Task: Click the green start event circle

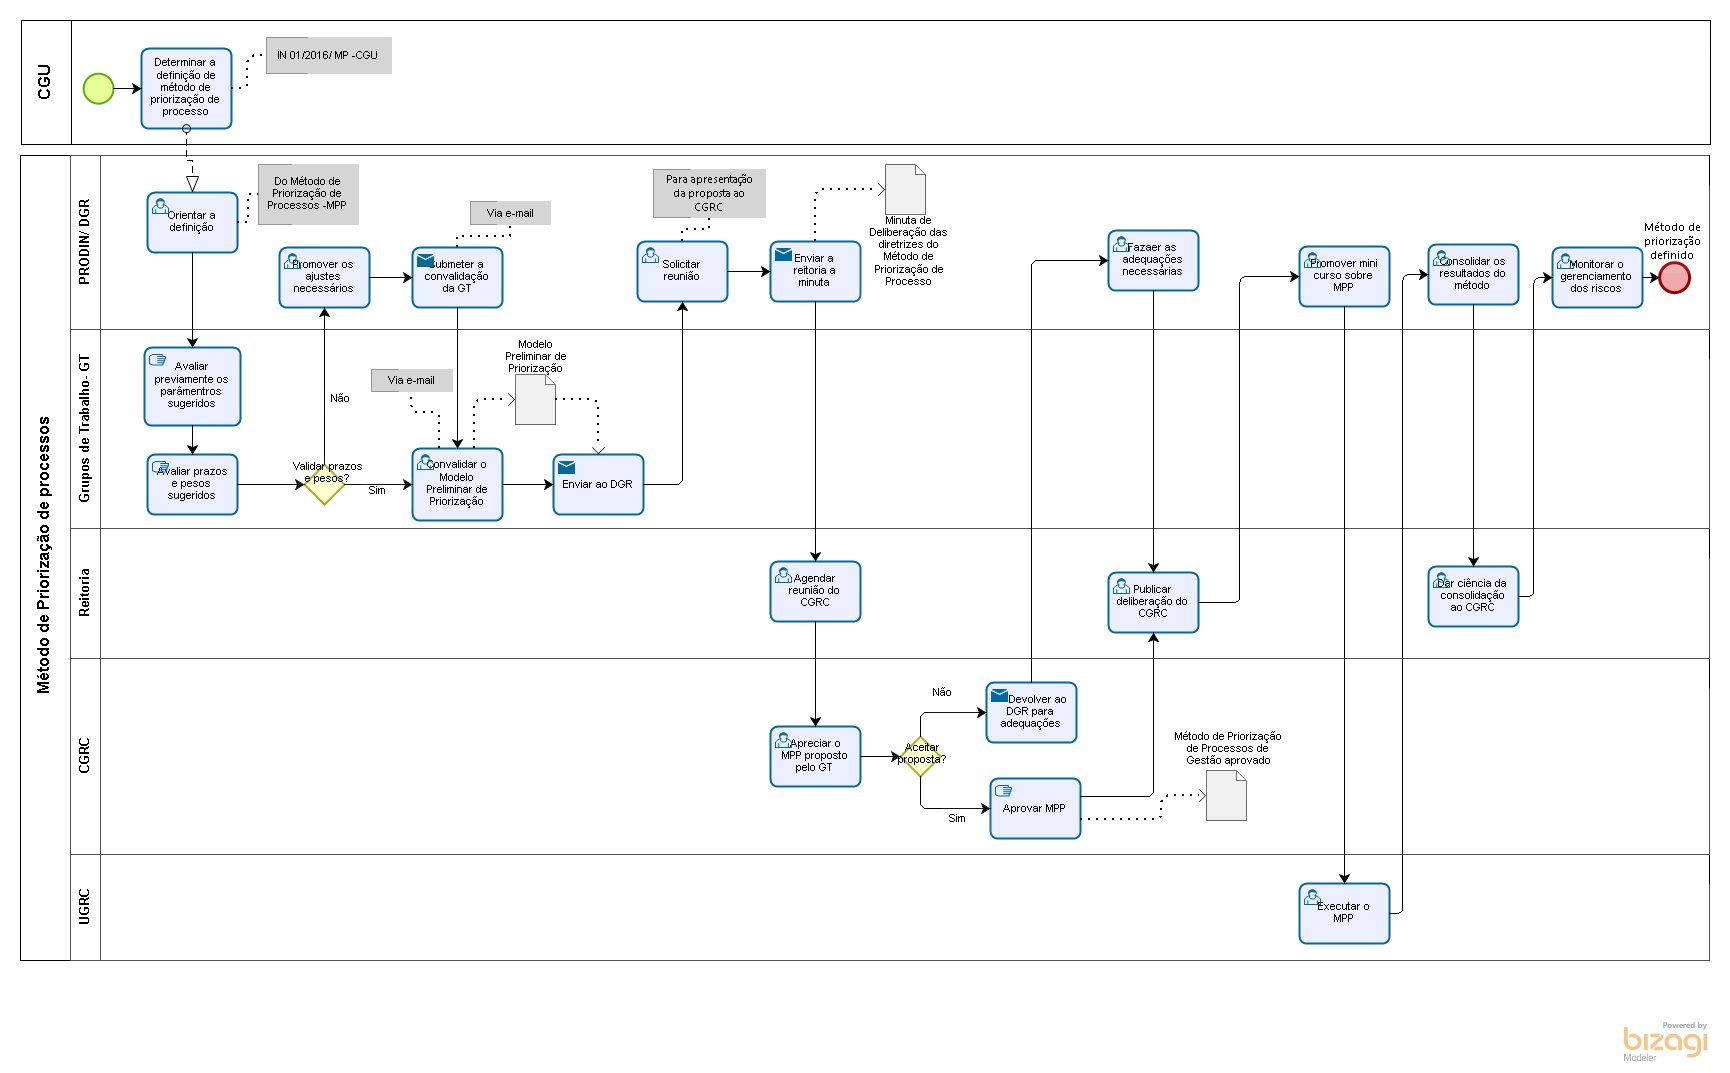Action: click(x=98, y=89)
